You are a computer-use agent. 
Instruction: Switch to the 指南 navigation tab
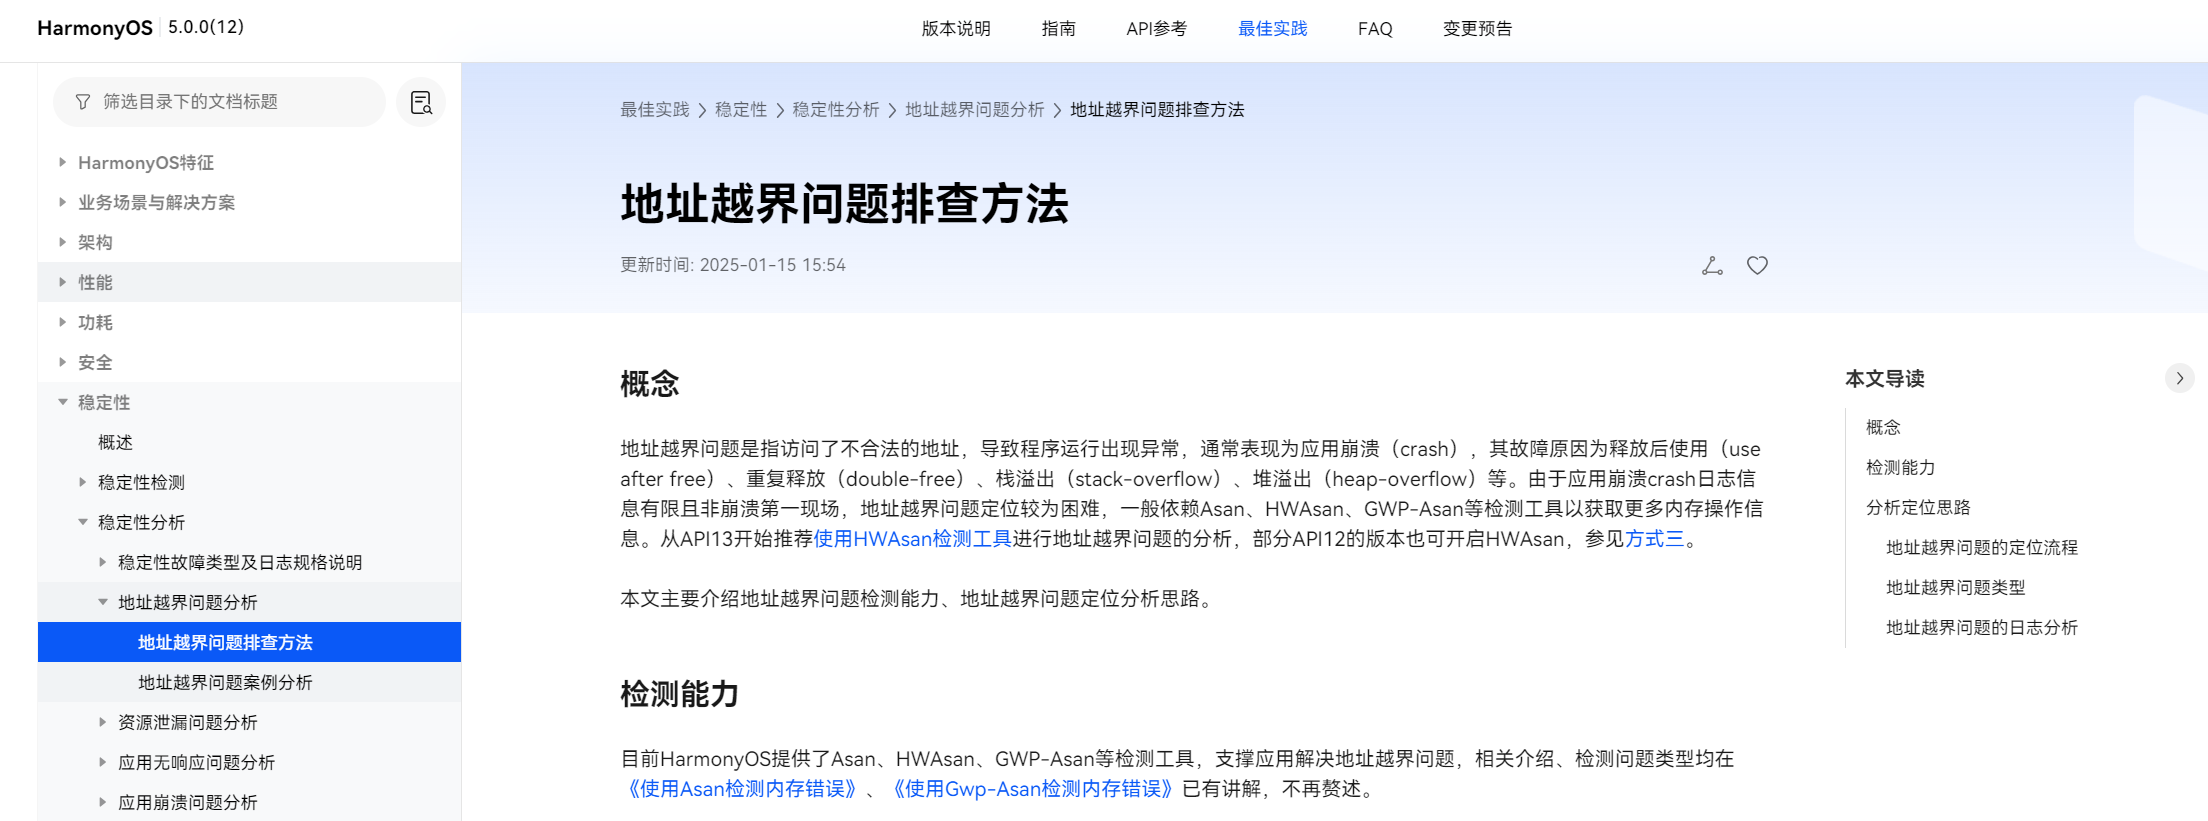pos(1058,29)
